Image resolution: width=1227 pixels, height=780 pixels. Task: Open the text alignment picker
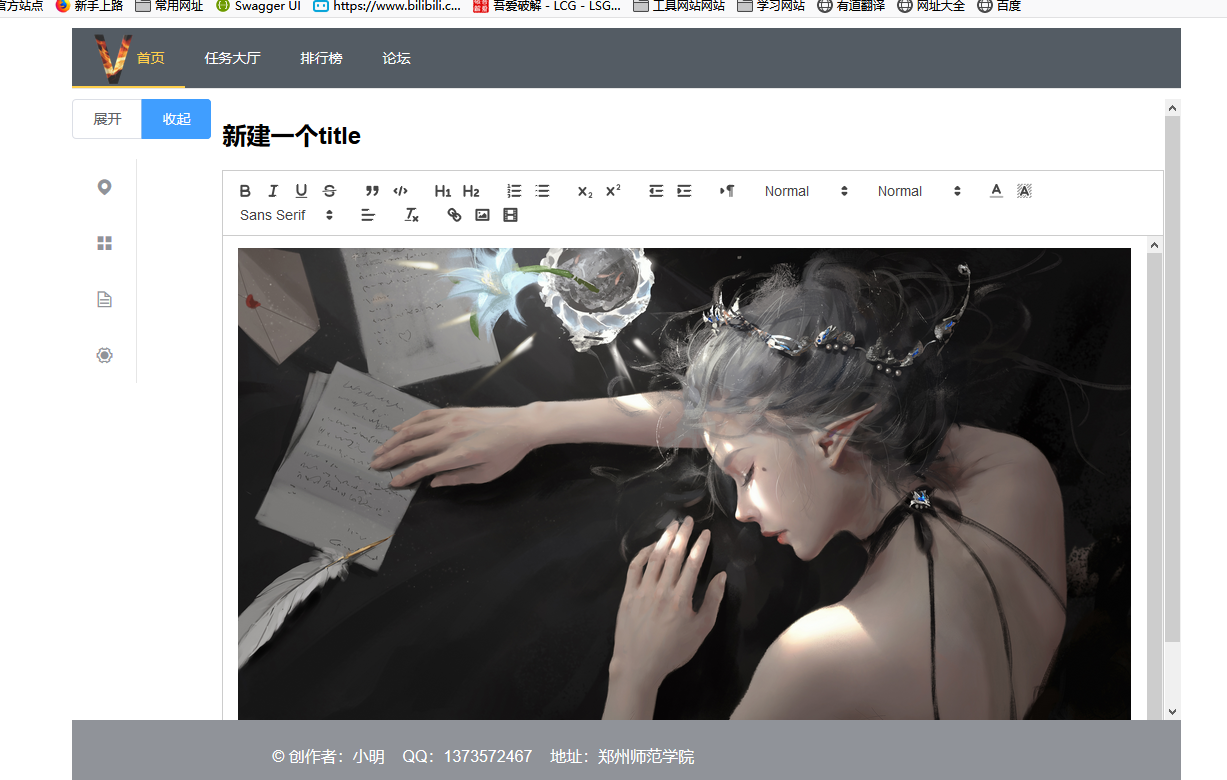368,215
